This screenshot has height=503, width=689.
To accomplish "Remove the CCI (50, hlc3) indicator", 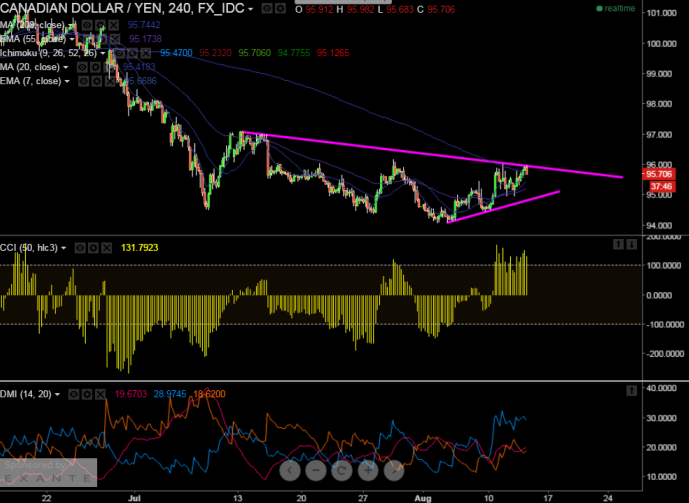I will point(106,248).
